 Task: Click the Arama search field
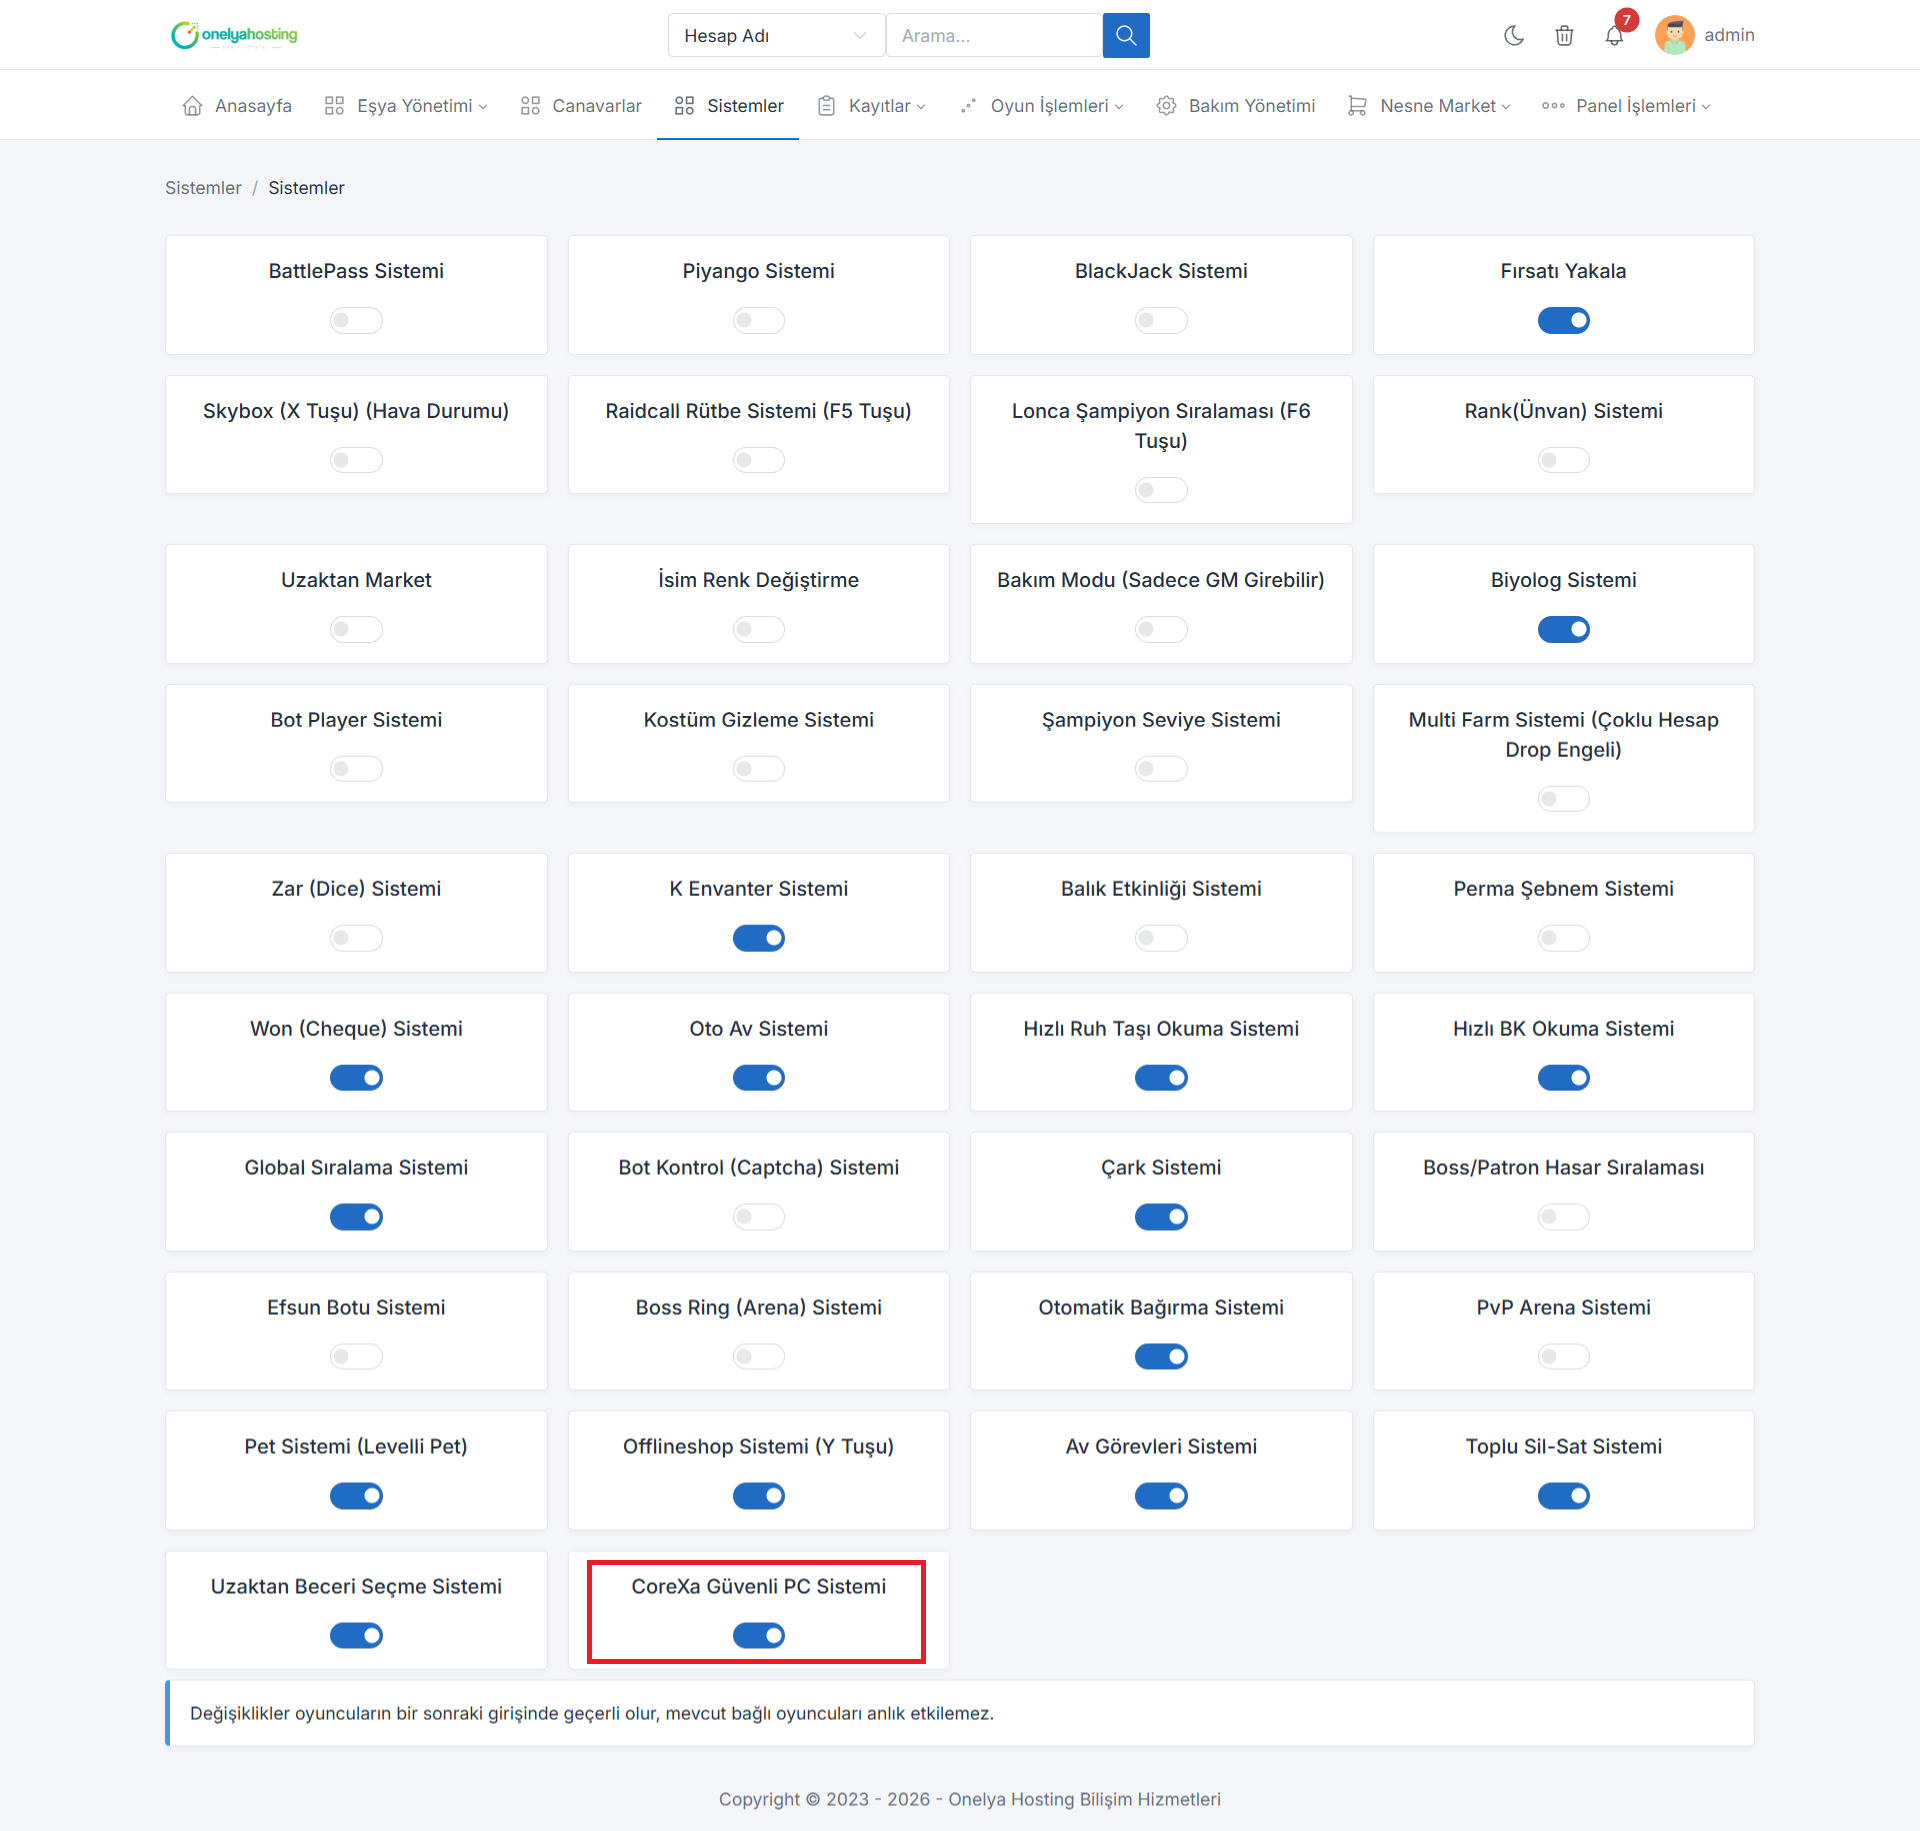(x=994, y=36)
